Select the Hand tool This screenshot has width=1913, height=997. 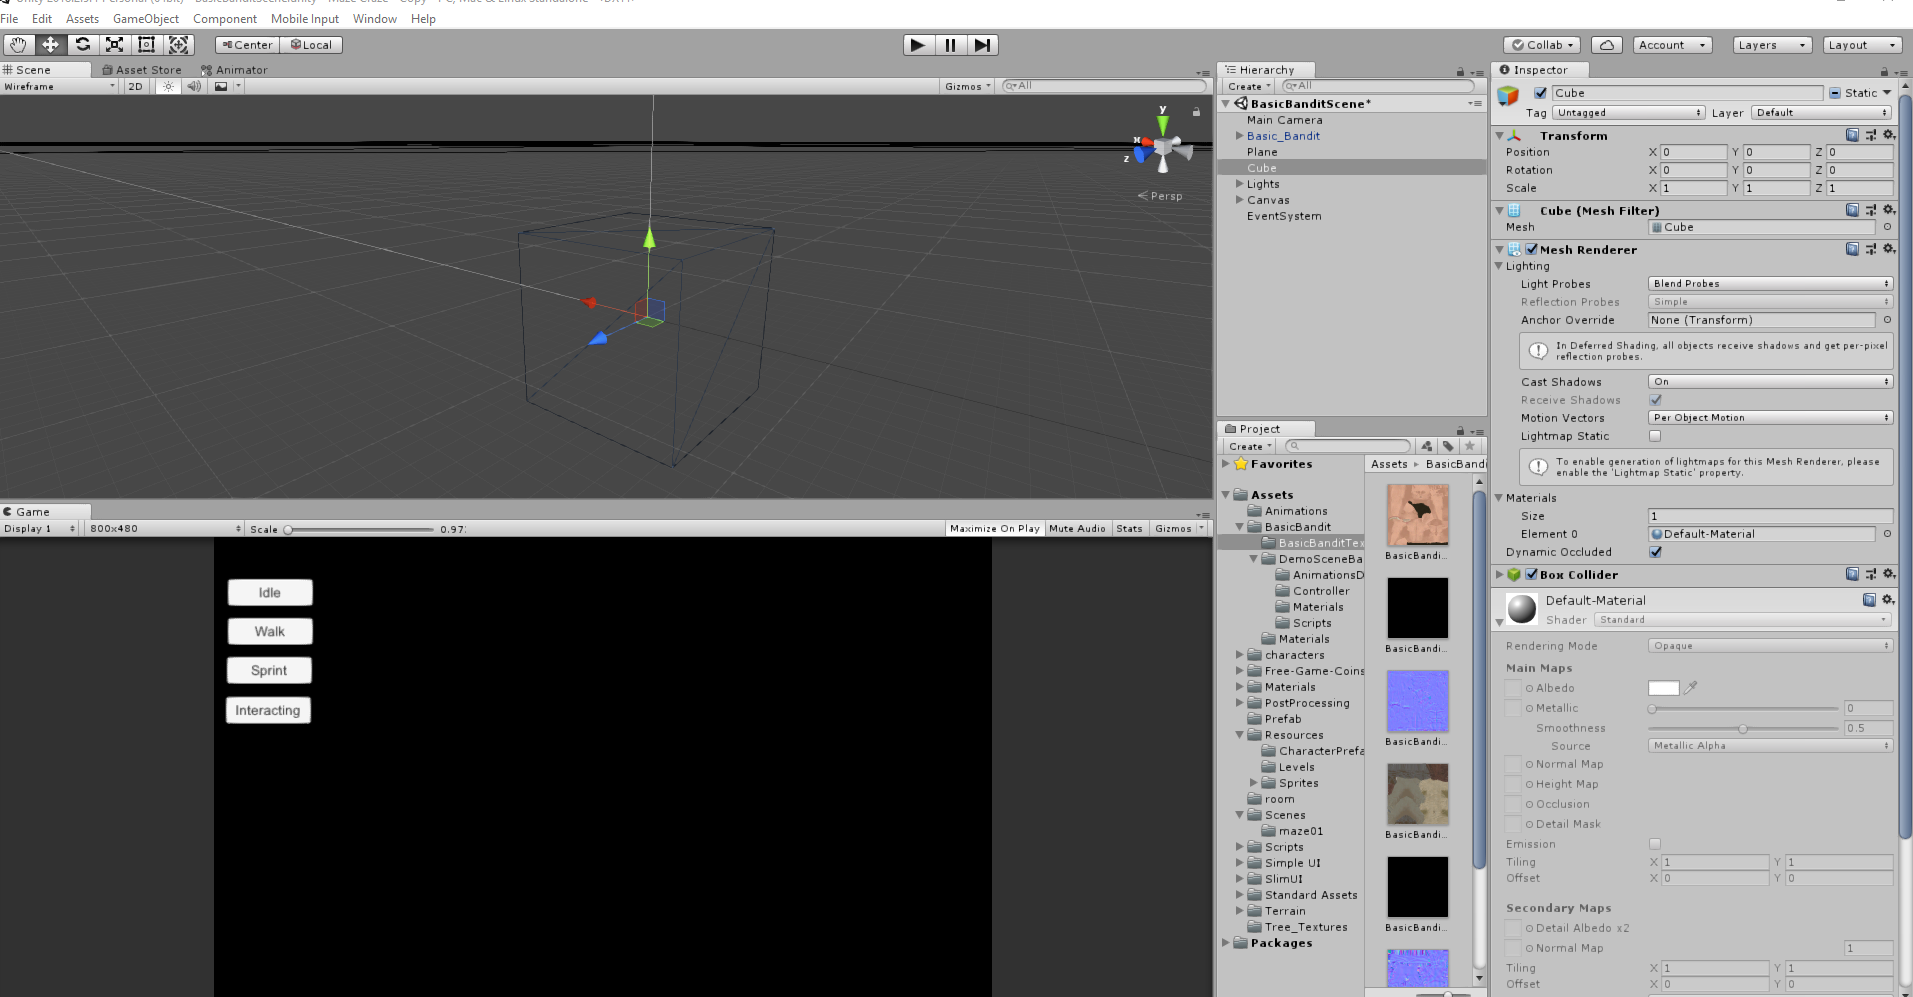(18, 44)
